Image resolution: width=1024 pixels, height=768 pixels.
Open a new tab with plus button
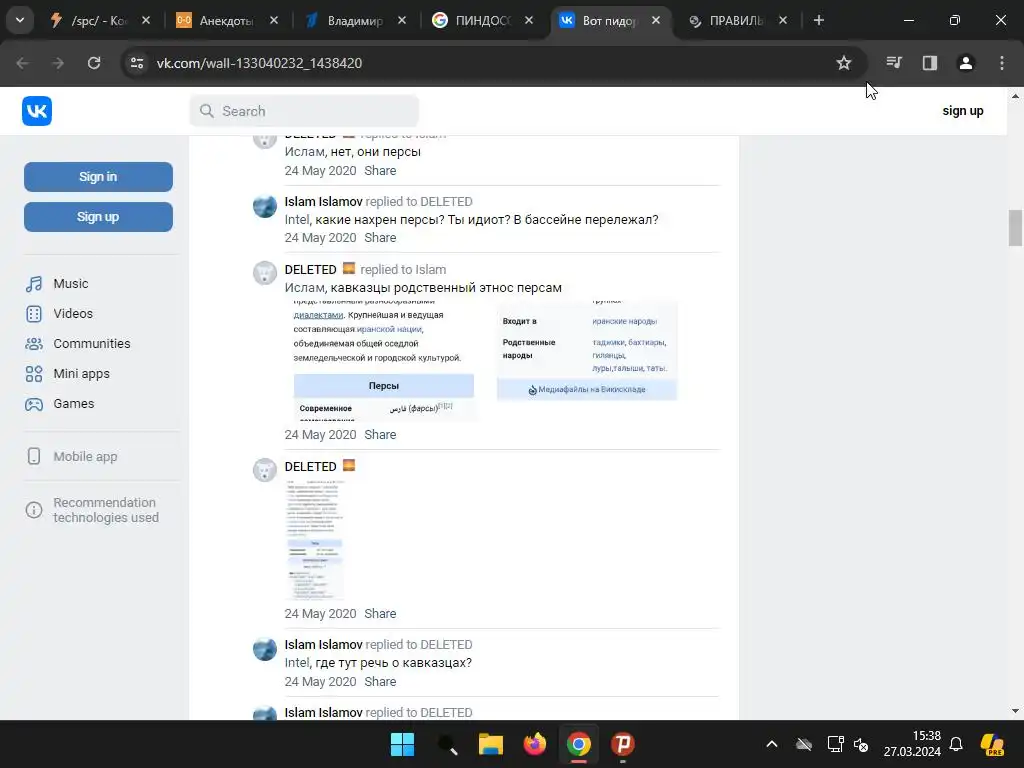819,20
